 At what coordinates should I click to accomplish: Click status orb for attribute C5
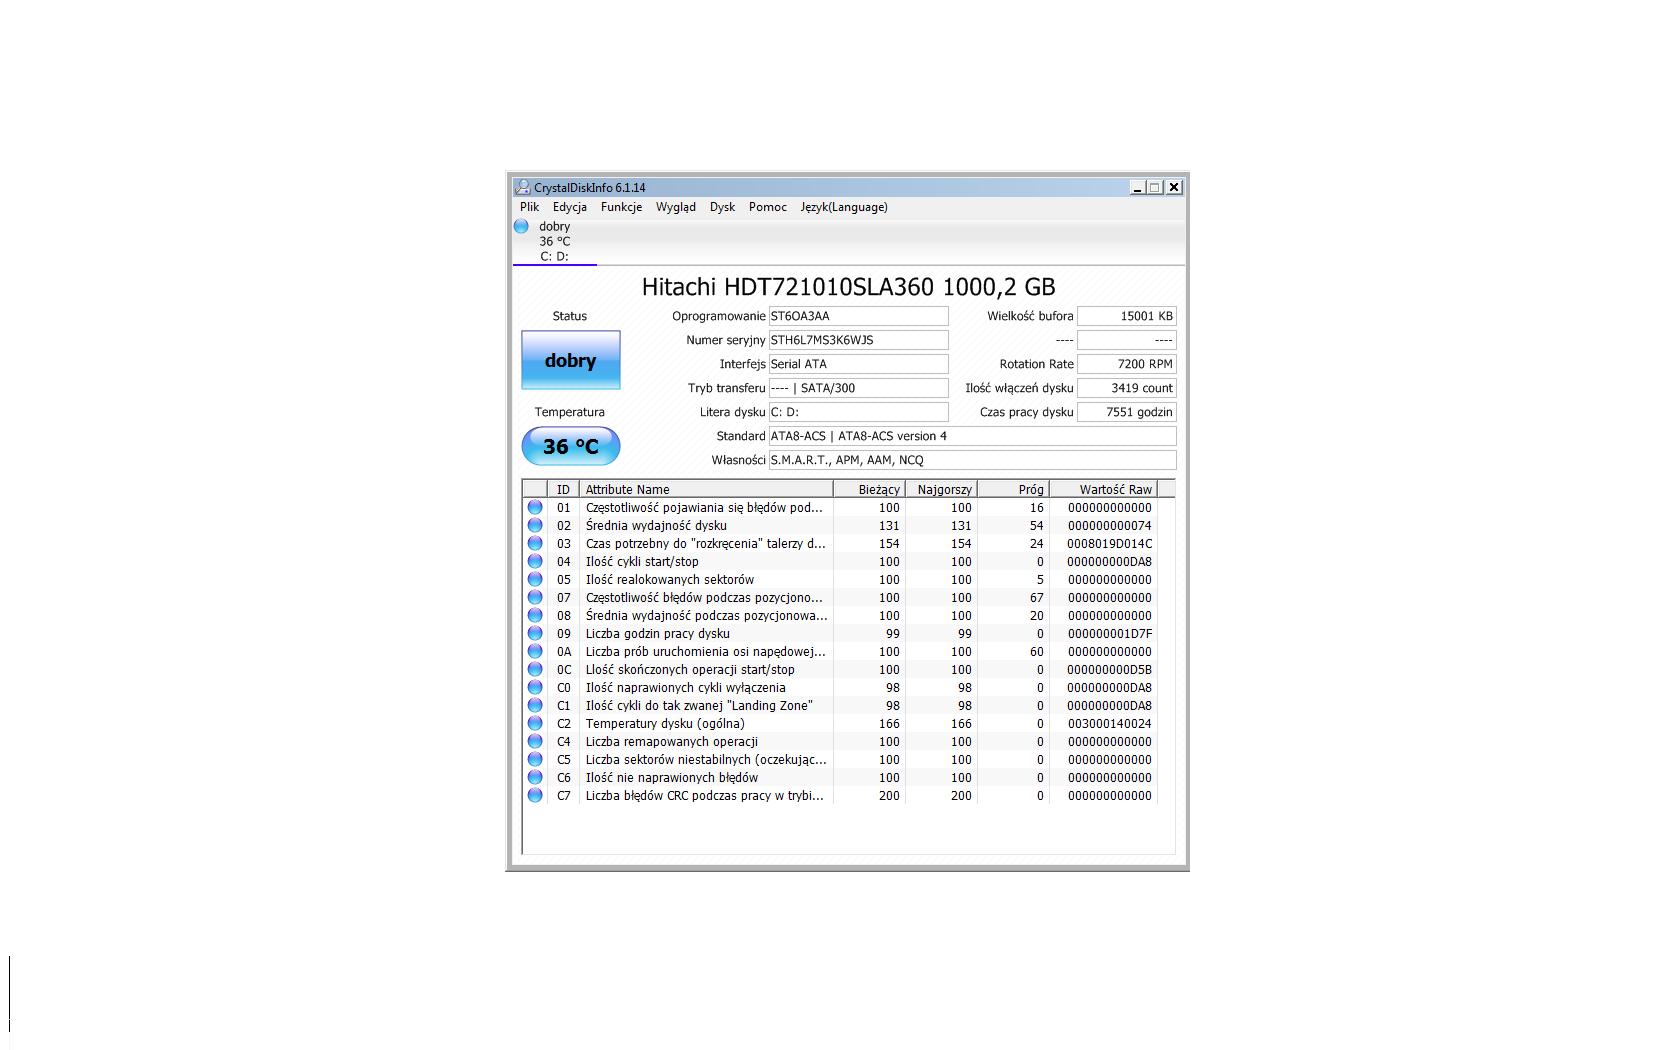[x=535, y=760]
